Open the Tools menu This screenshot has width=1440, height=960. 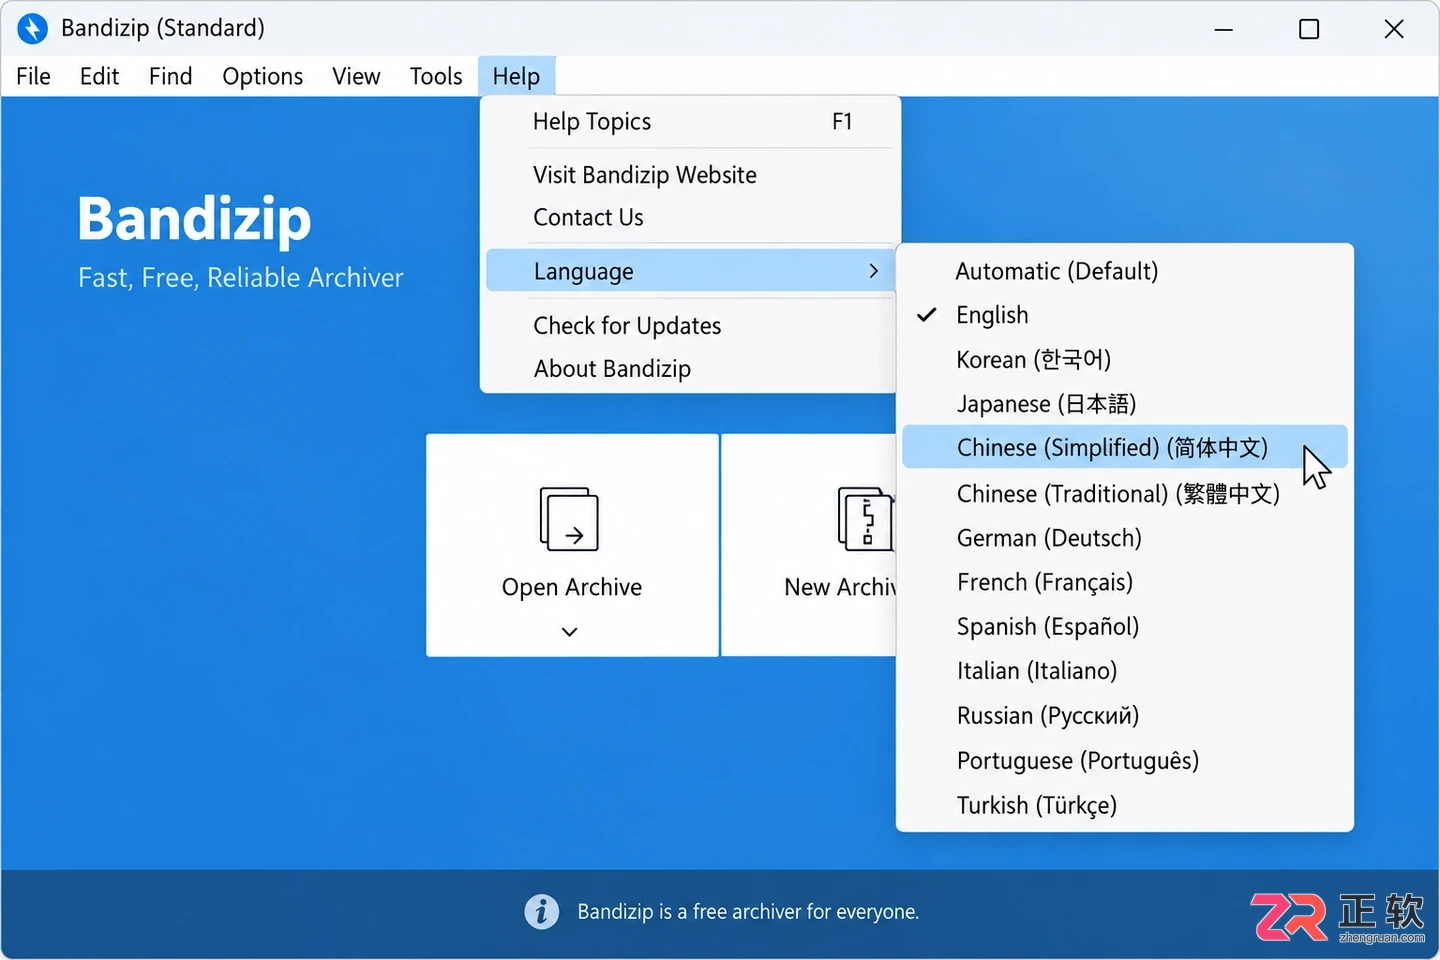click(436, 76)
